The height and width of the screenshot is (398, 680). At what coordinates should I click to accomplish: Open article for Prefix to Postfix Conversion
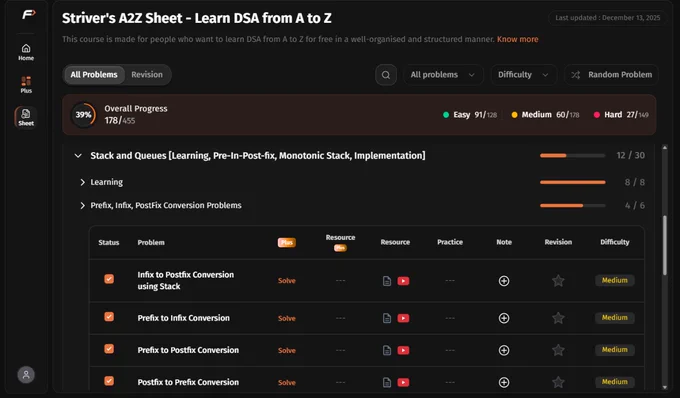point(387,350)
